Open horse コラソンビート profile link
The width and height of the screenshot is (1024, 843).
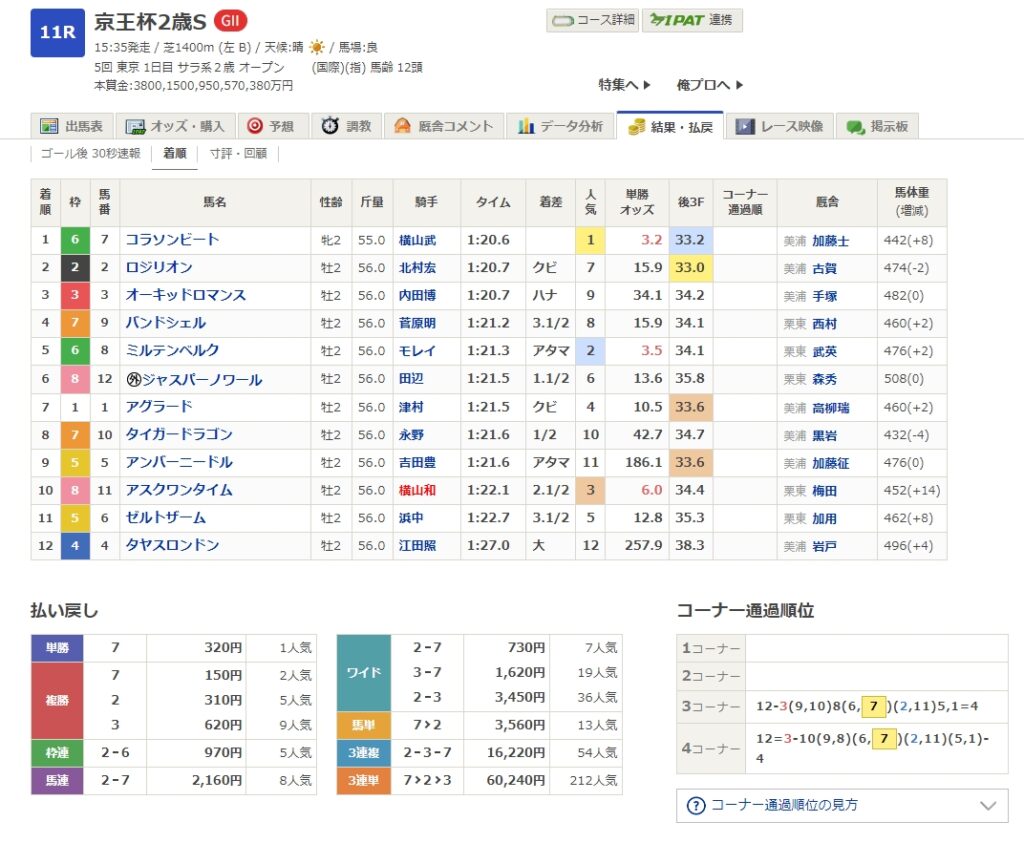click(x=172, y=240)
